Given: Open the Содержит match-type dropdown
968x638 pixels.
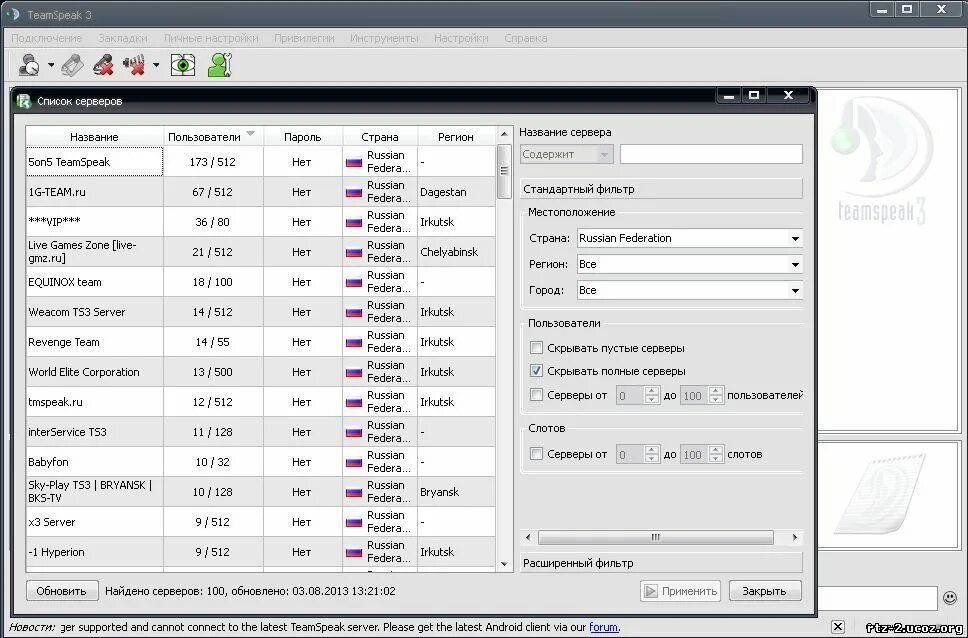Looking at the screenshot, I should tap(566, 154).
